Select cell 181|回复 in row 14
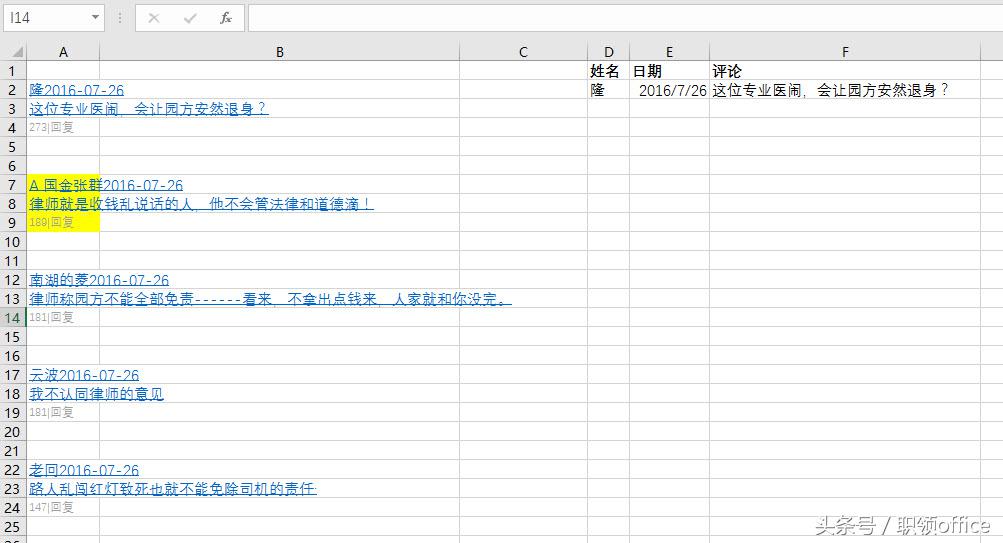Viewport: 1003px width, 543px height. [63, 318]
